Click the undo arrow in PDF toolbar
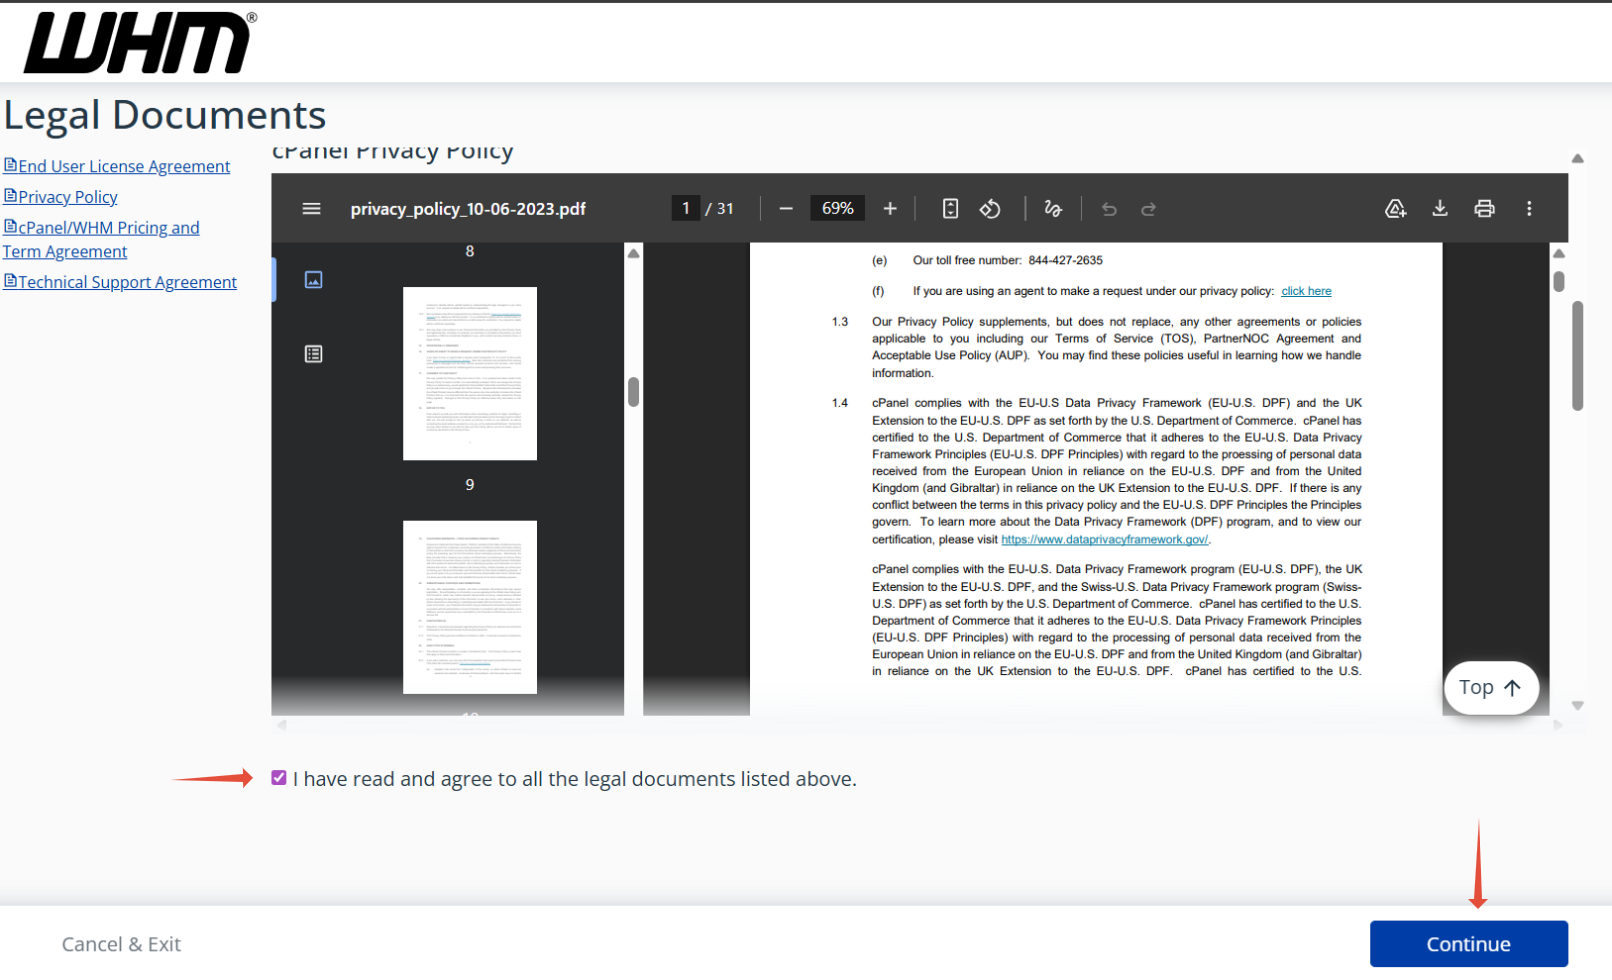This screenshot has width=1612, height=980. point(1109,209)
